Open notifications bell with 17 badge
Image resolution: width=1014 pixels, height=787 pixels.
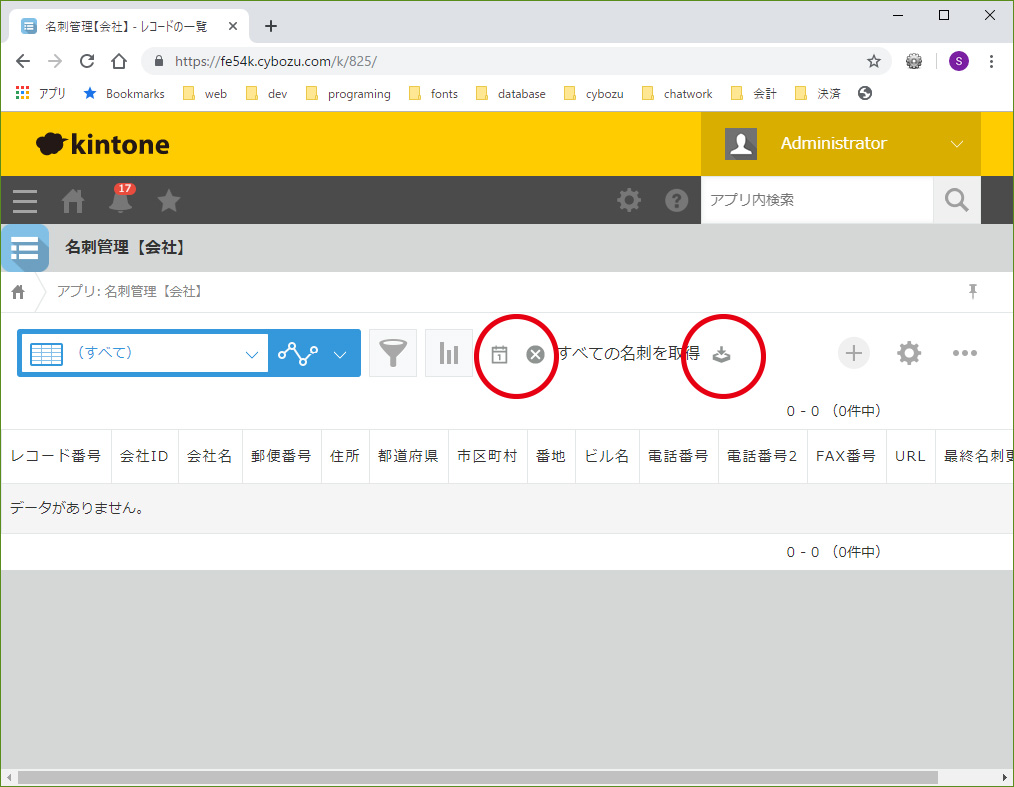point(121,200)
